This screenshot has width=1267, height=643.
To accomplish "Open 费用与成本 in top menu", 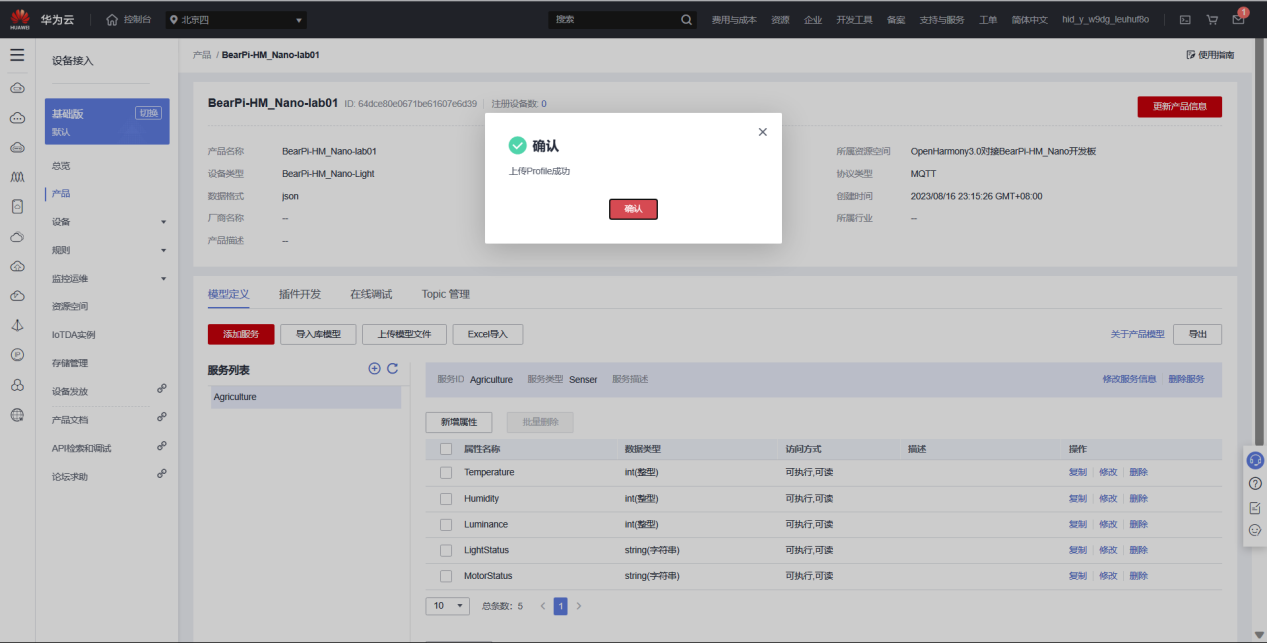I will coord(734,19).
